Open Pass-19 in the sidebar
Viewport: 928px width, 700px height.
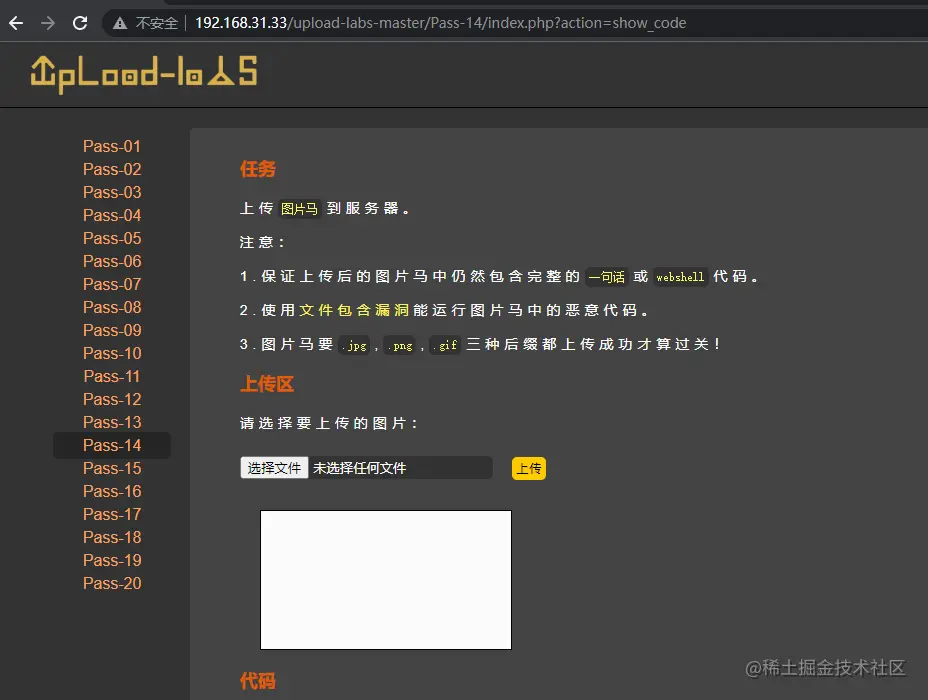[112, 560]
